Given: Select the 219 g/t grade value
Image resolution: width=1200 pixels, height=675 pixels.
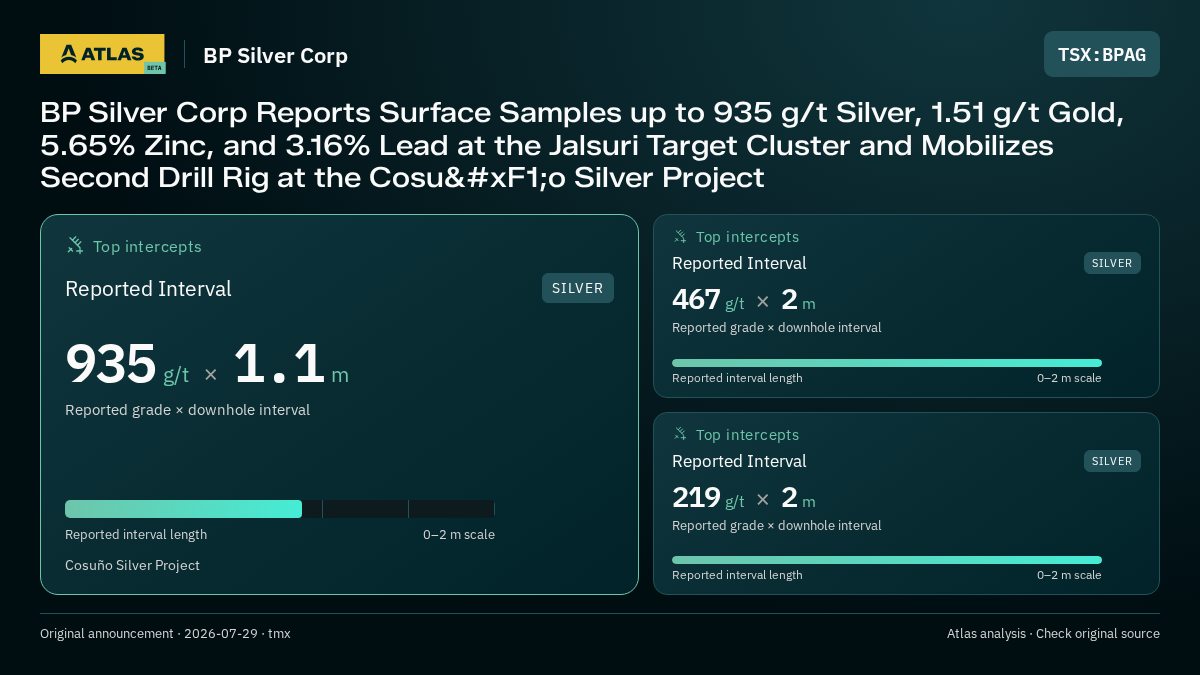Looking at the screenshot, I should [x=708, y=498].
